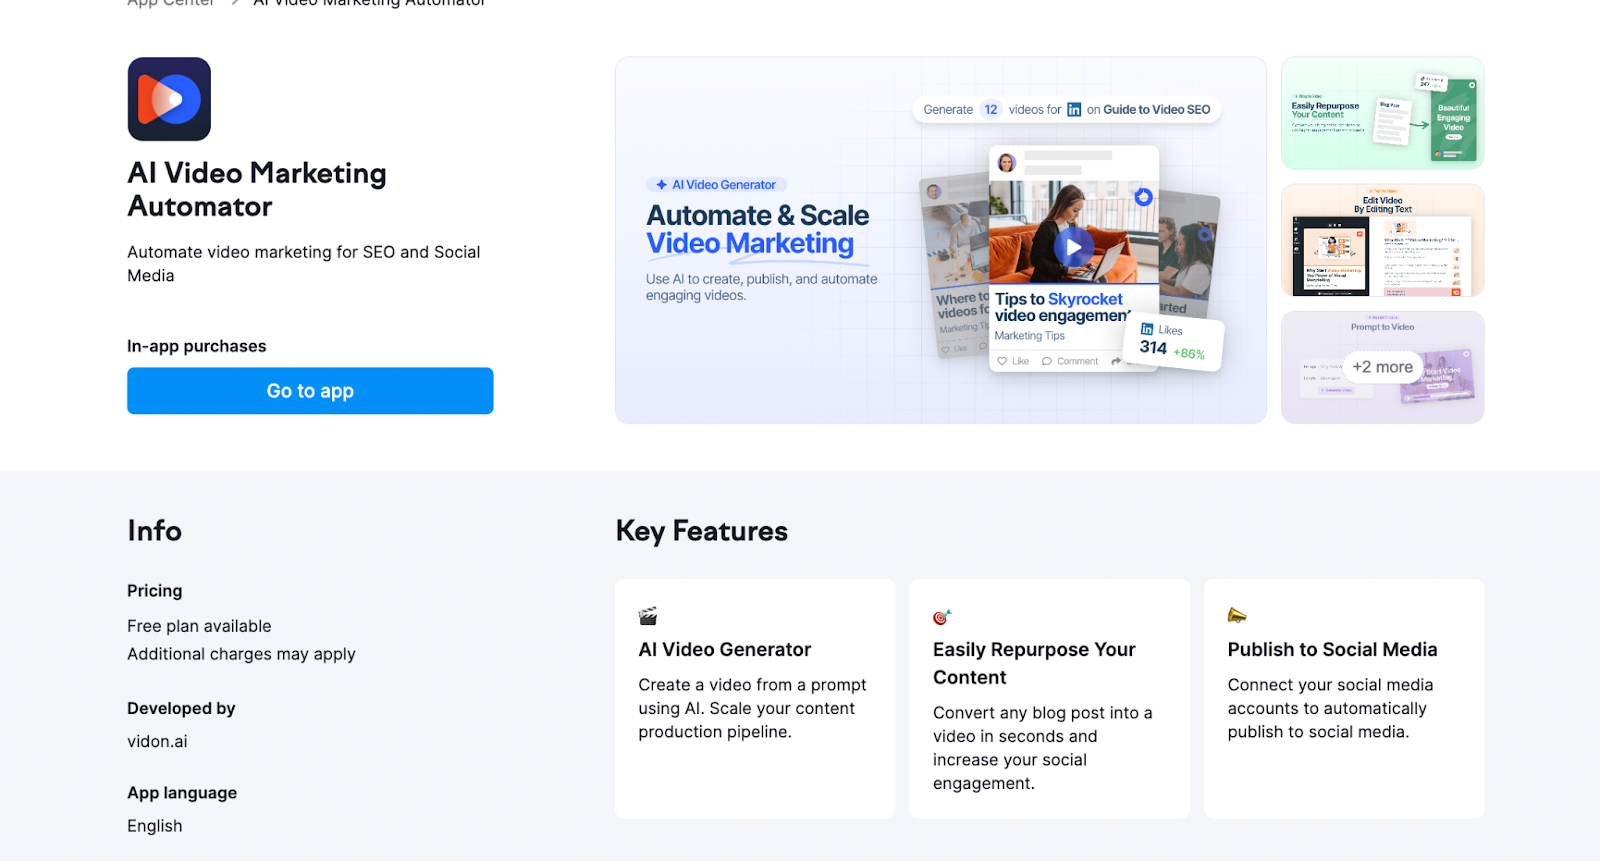Click the Likes 314 stat card in preview

pyautogui.click(x=1173, y=343)
